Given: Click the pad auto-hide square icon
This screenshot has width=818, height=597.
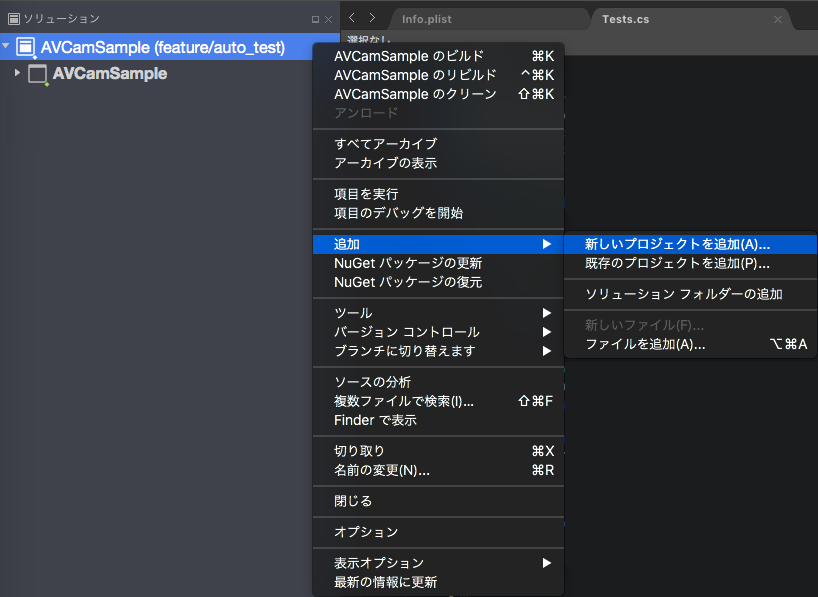Looking at the screenshot, I should pos(315,19).
